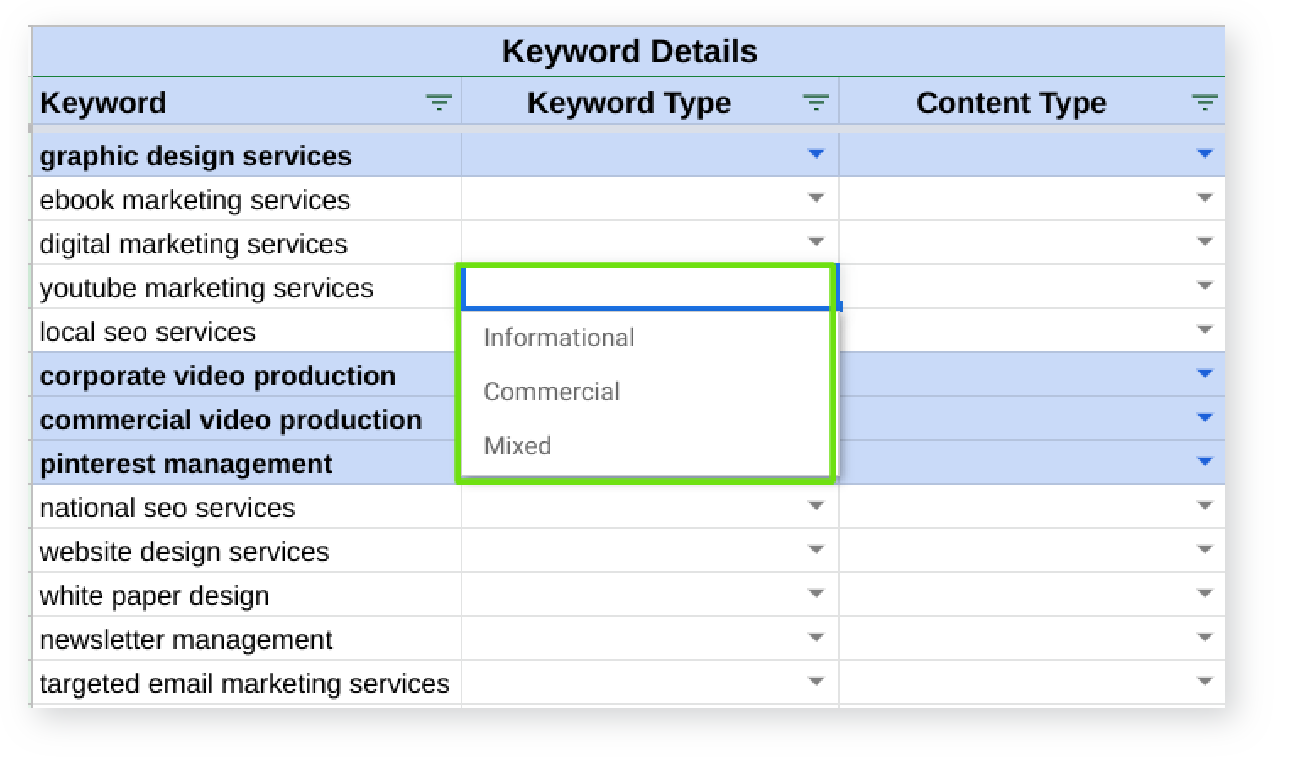This screenshot has width=1291, height=775.
Task: Open Content Type dropdown for newsletter management
Action: (1204, 639)
